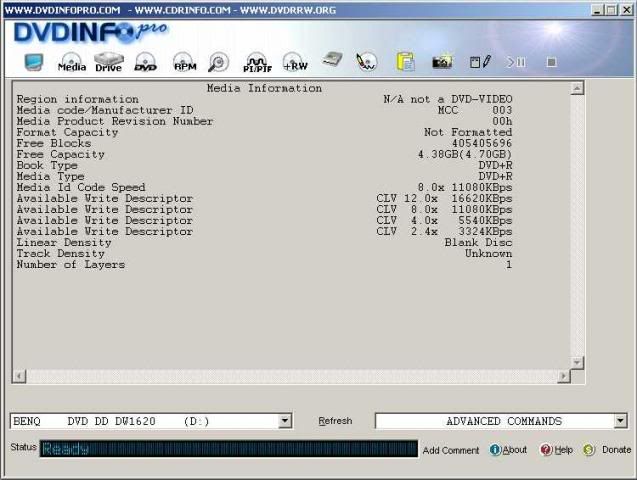This screenshot has width=637, height=480.
Task: Click the 'Media Id Code Speed' label
Action: click(x=81, y=188)
